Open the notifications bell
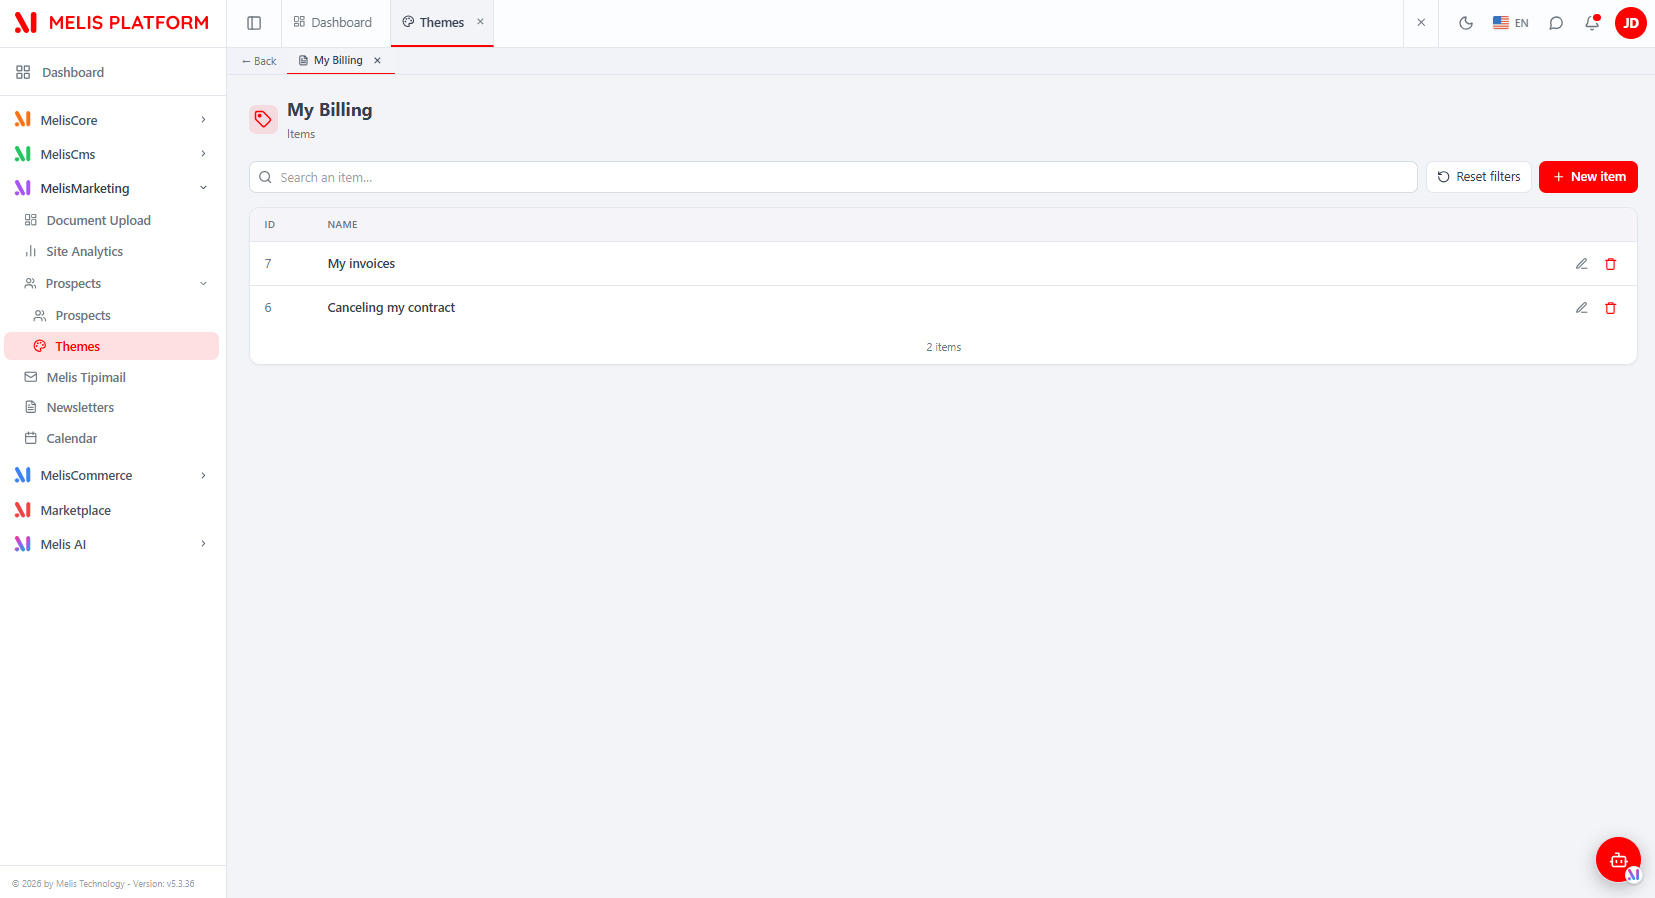Viewport: 1655px width, 898px height. pos(1592,23)
